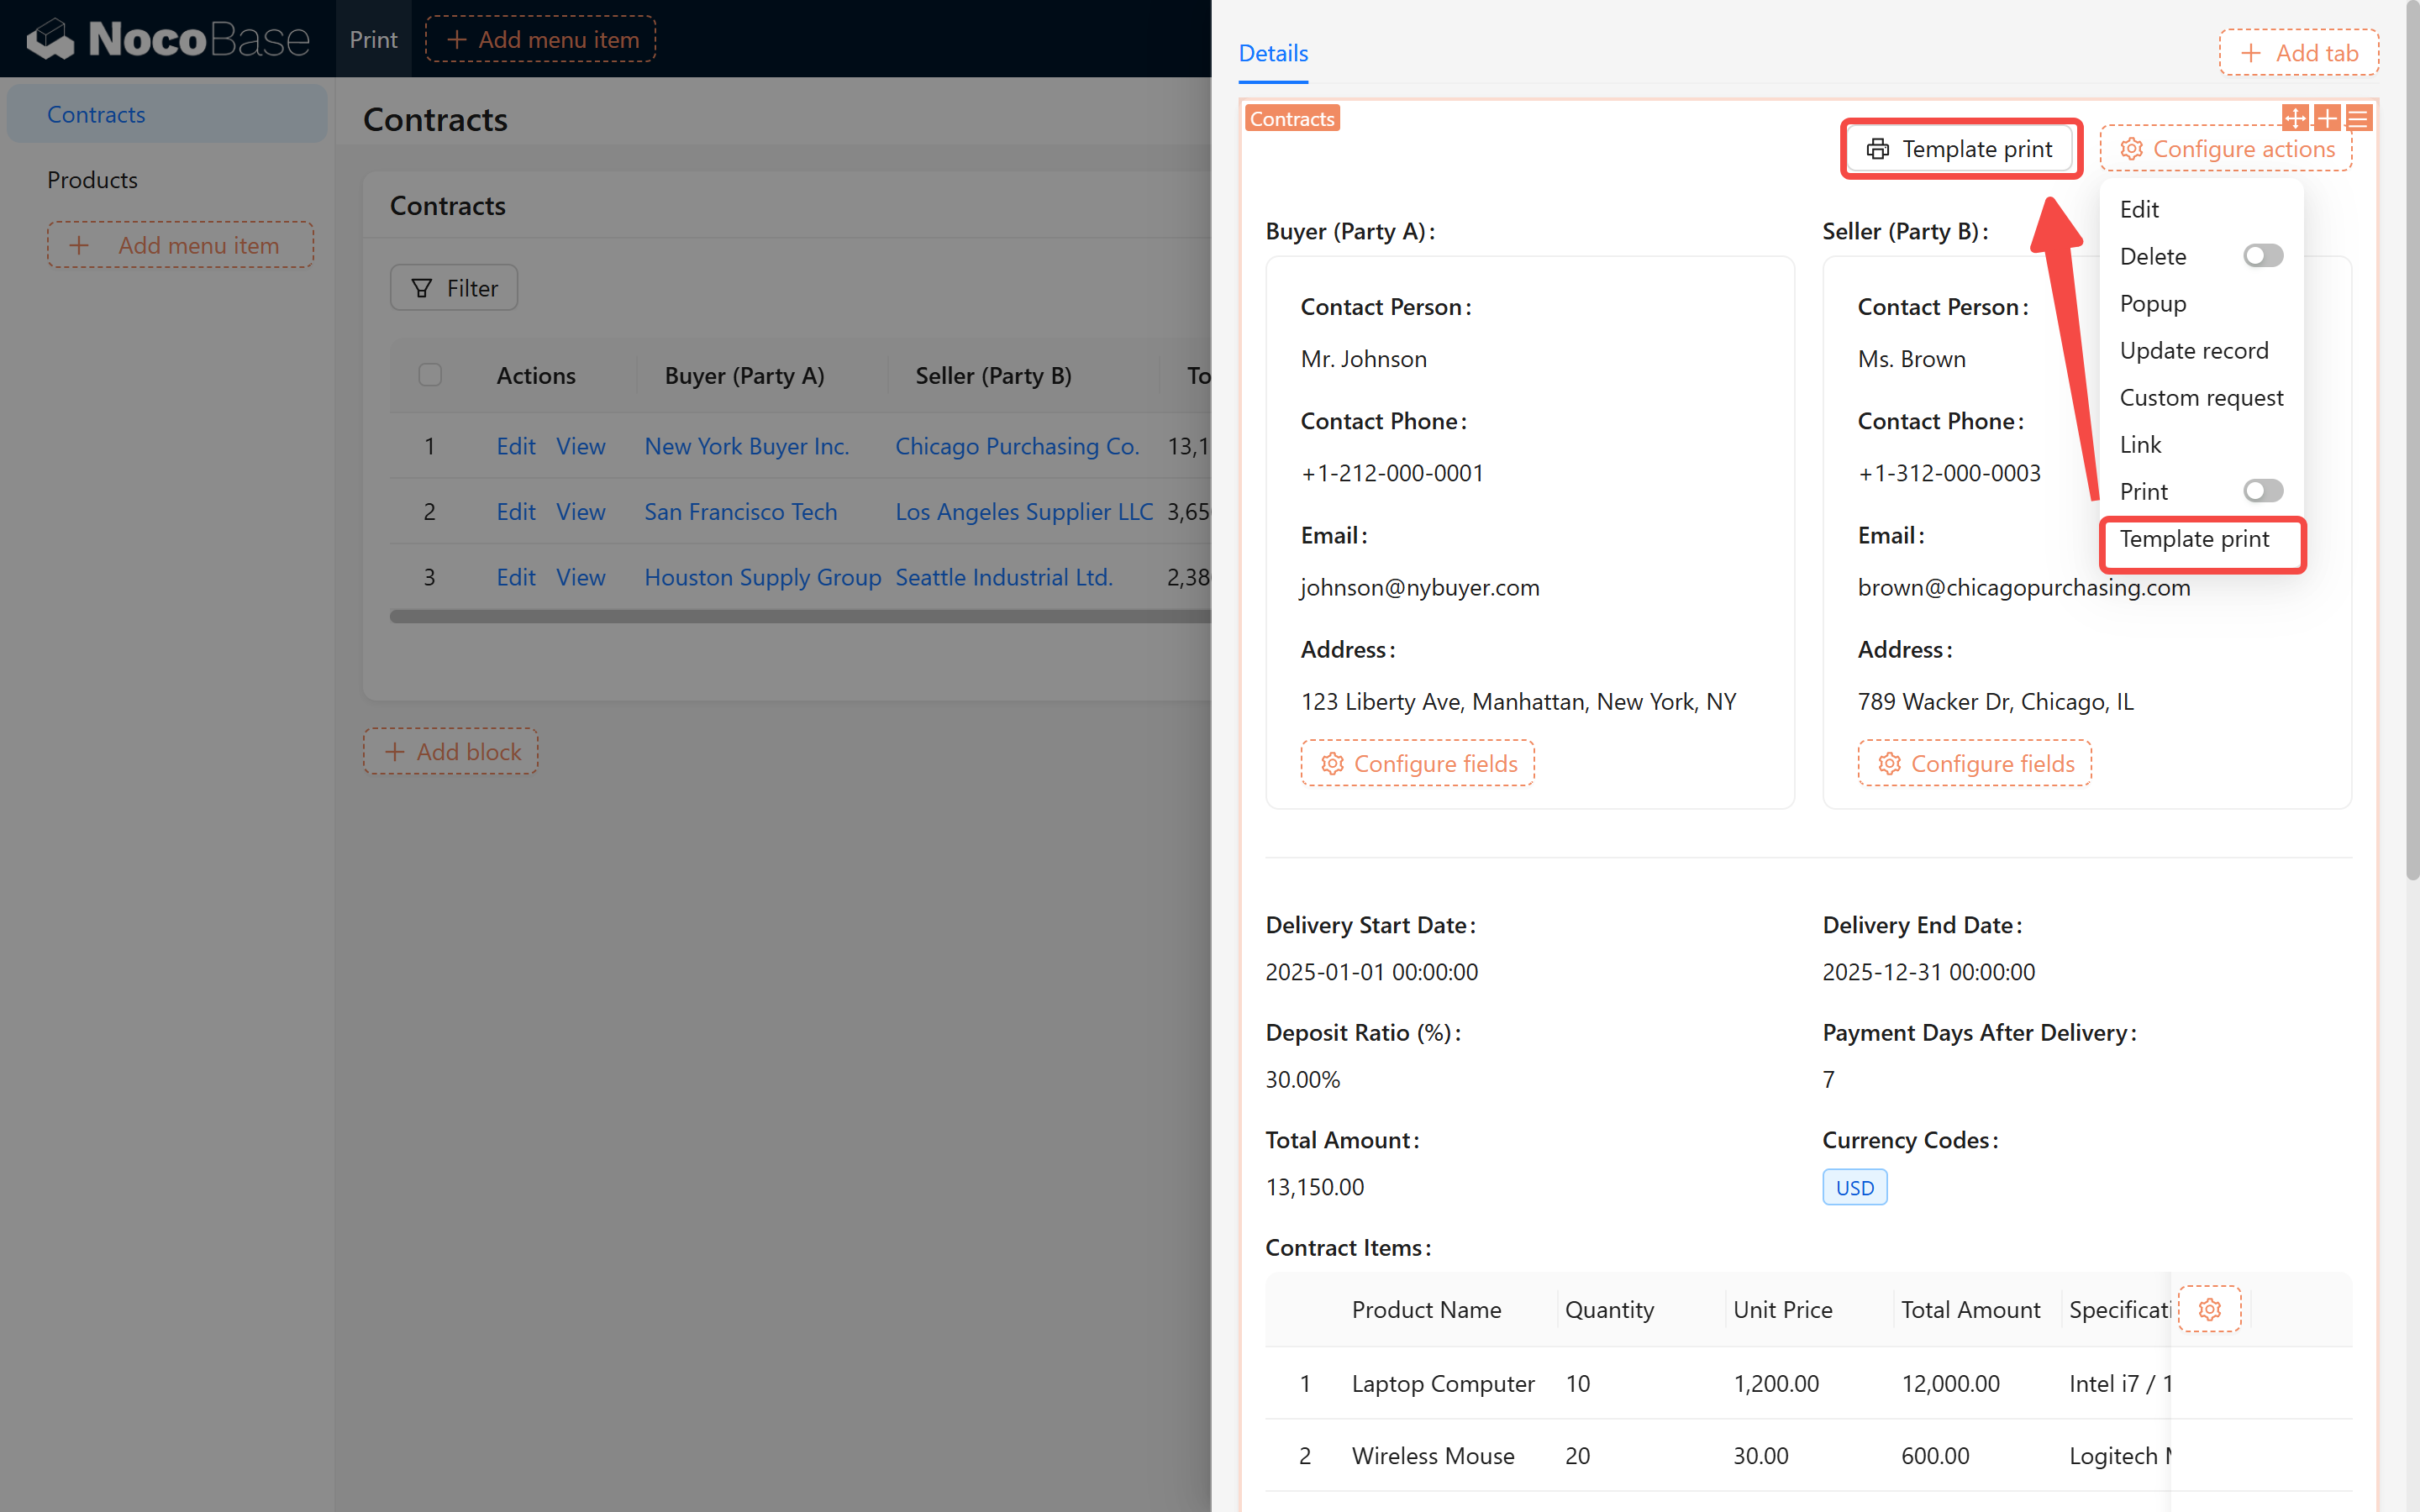The image size is (2420, 1512).
Task: Click the Add tab button
Action: [x=2298, y=53]
